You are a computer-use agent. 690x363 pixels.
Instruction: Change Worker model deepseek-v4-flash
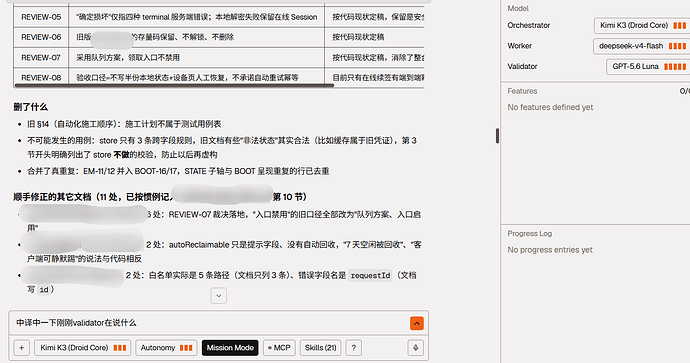coord(642,46)
